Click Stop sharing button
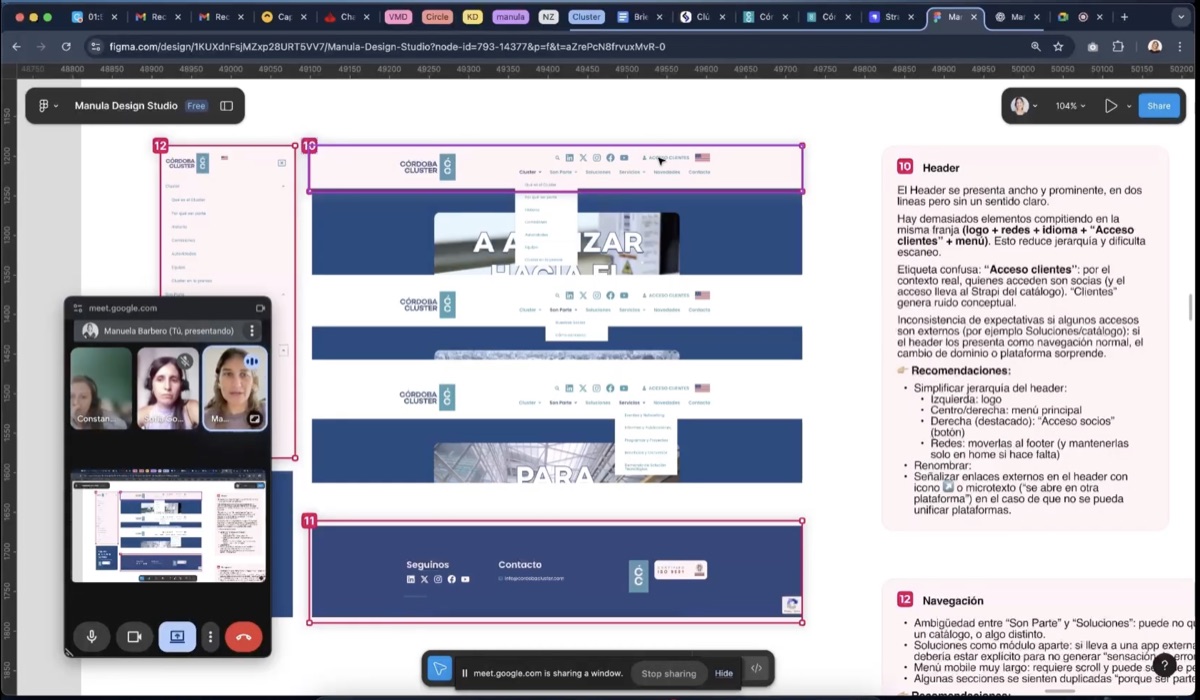 coord(668,673)
